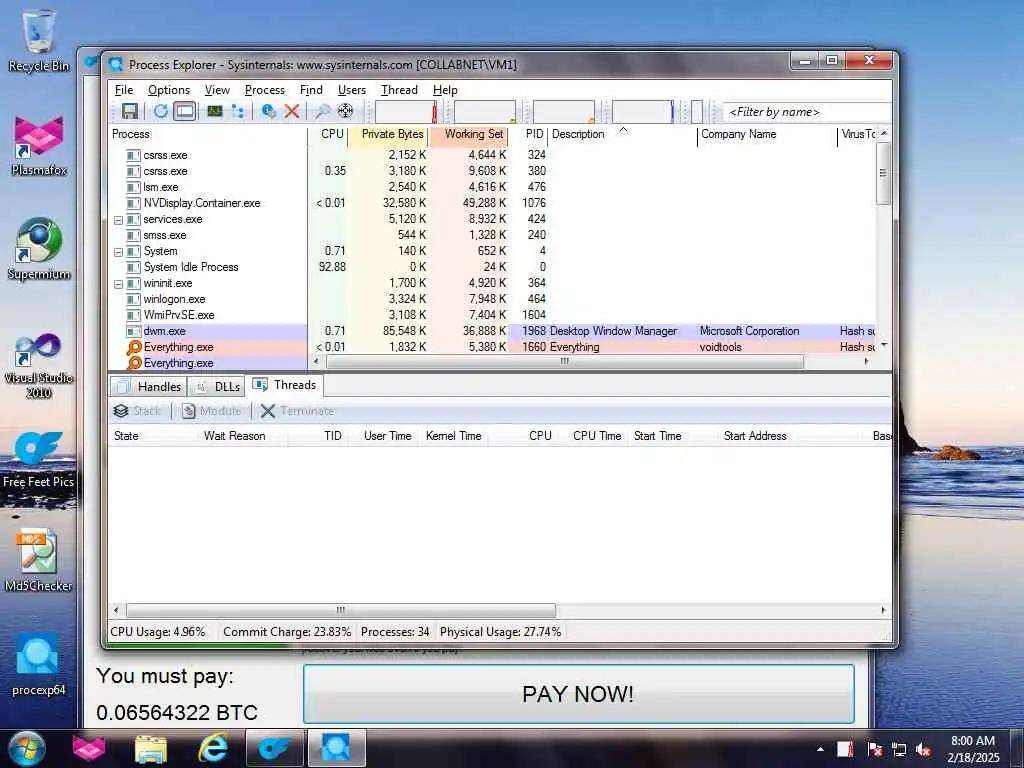Open the View menu
This screenshot has height=768, width=1024.
pos(217,90)
